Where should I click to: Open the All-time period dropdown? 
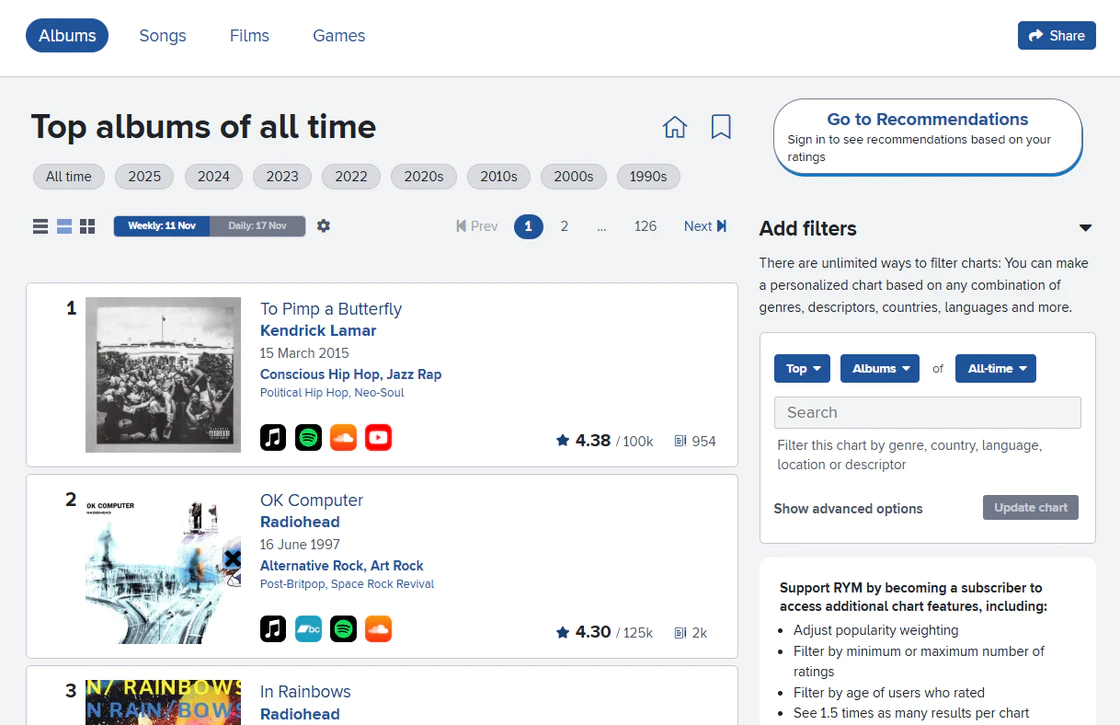995,368
